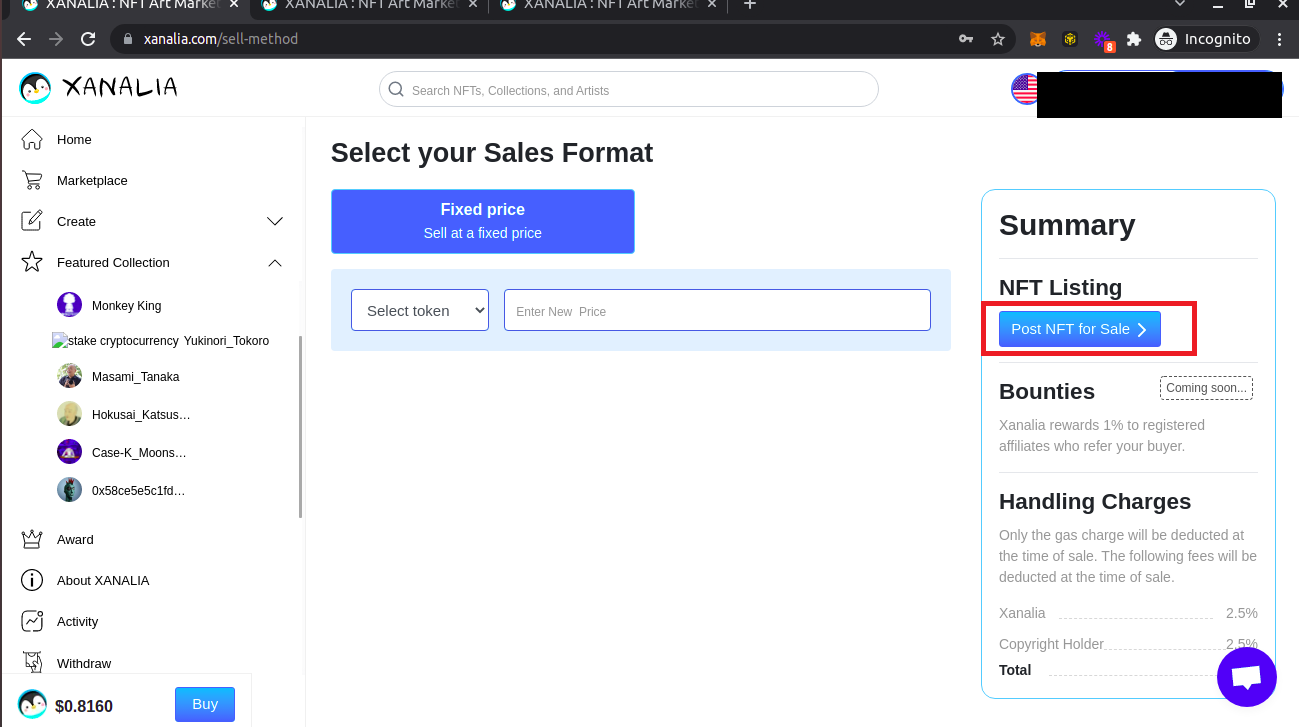The image size is (1299, 727).
Task: Click the Home house icon in sidebar
Action: click(x=32, y=139)
